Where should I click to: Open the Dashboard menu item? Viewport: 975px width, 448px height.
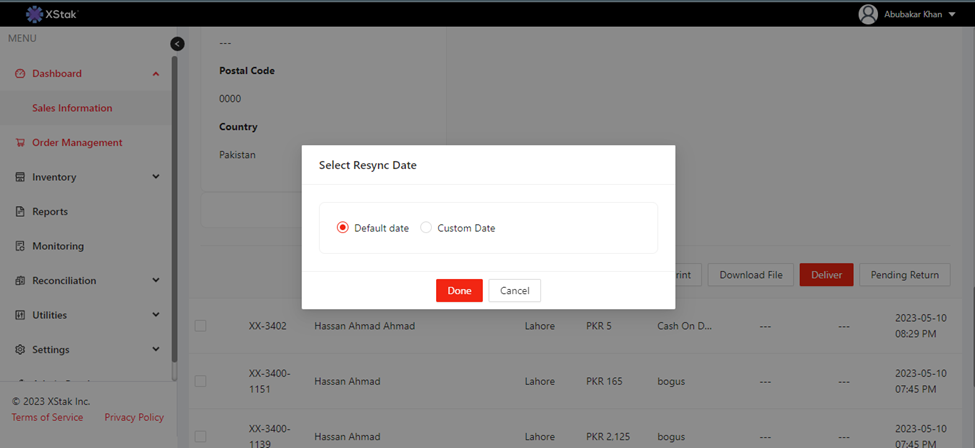point(57,73)
